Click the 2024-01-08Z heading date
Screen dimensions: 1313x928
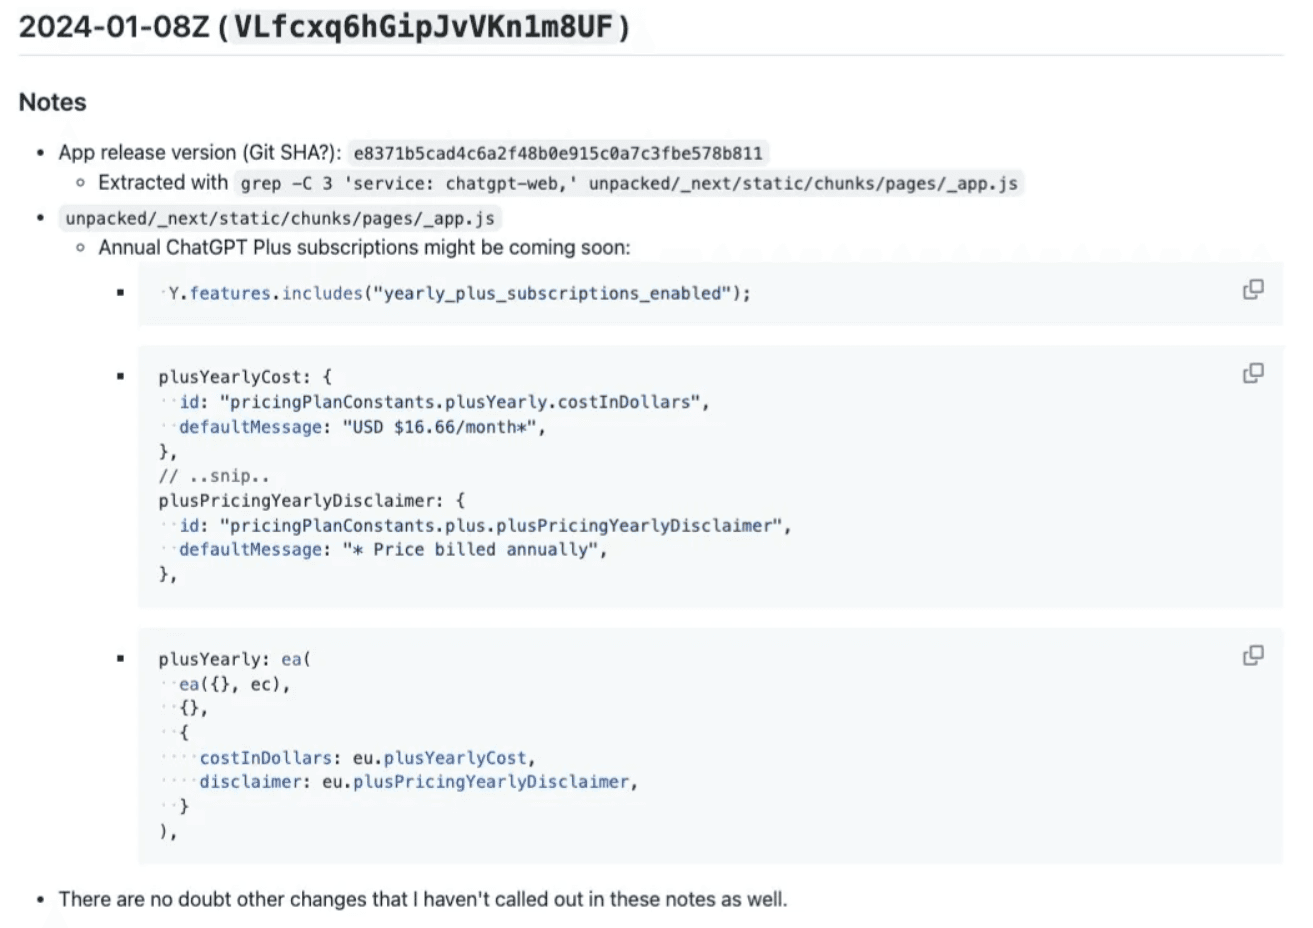pyautogui.click(x=114, y=27)
